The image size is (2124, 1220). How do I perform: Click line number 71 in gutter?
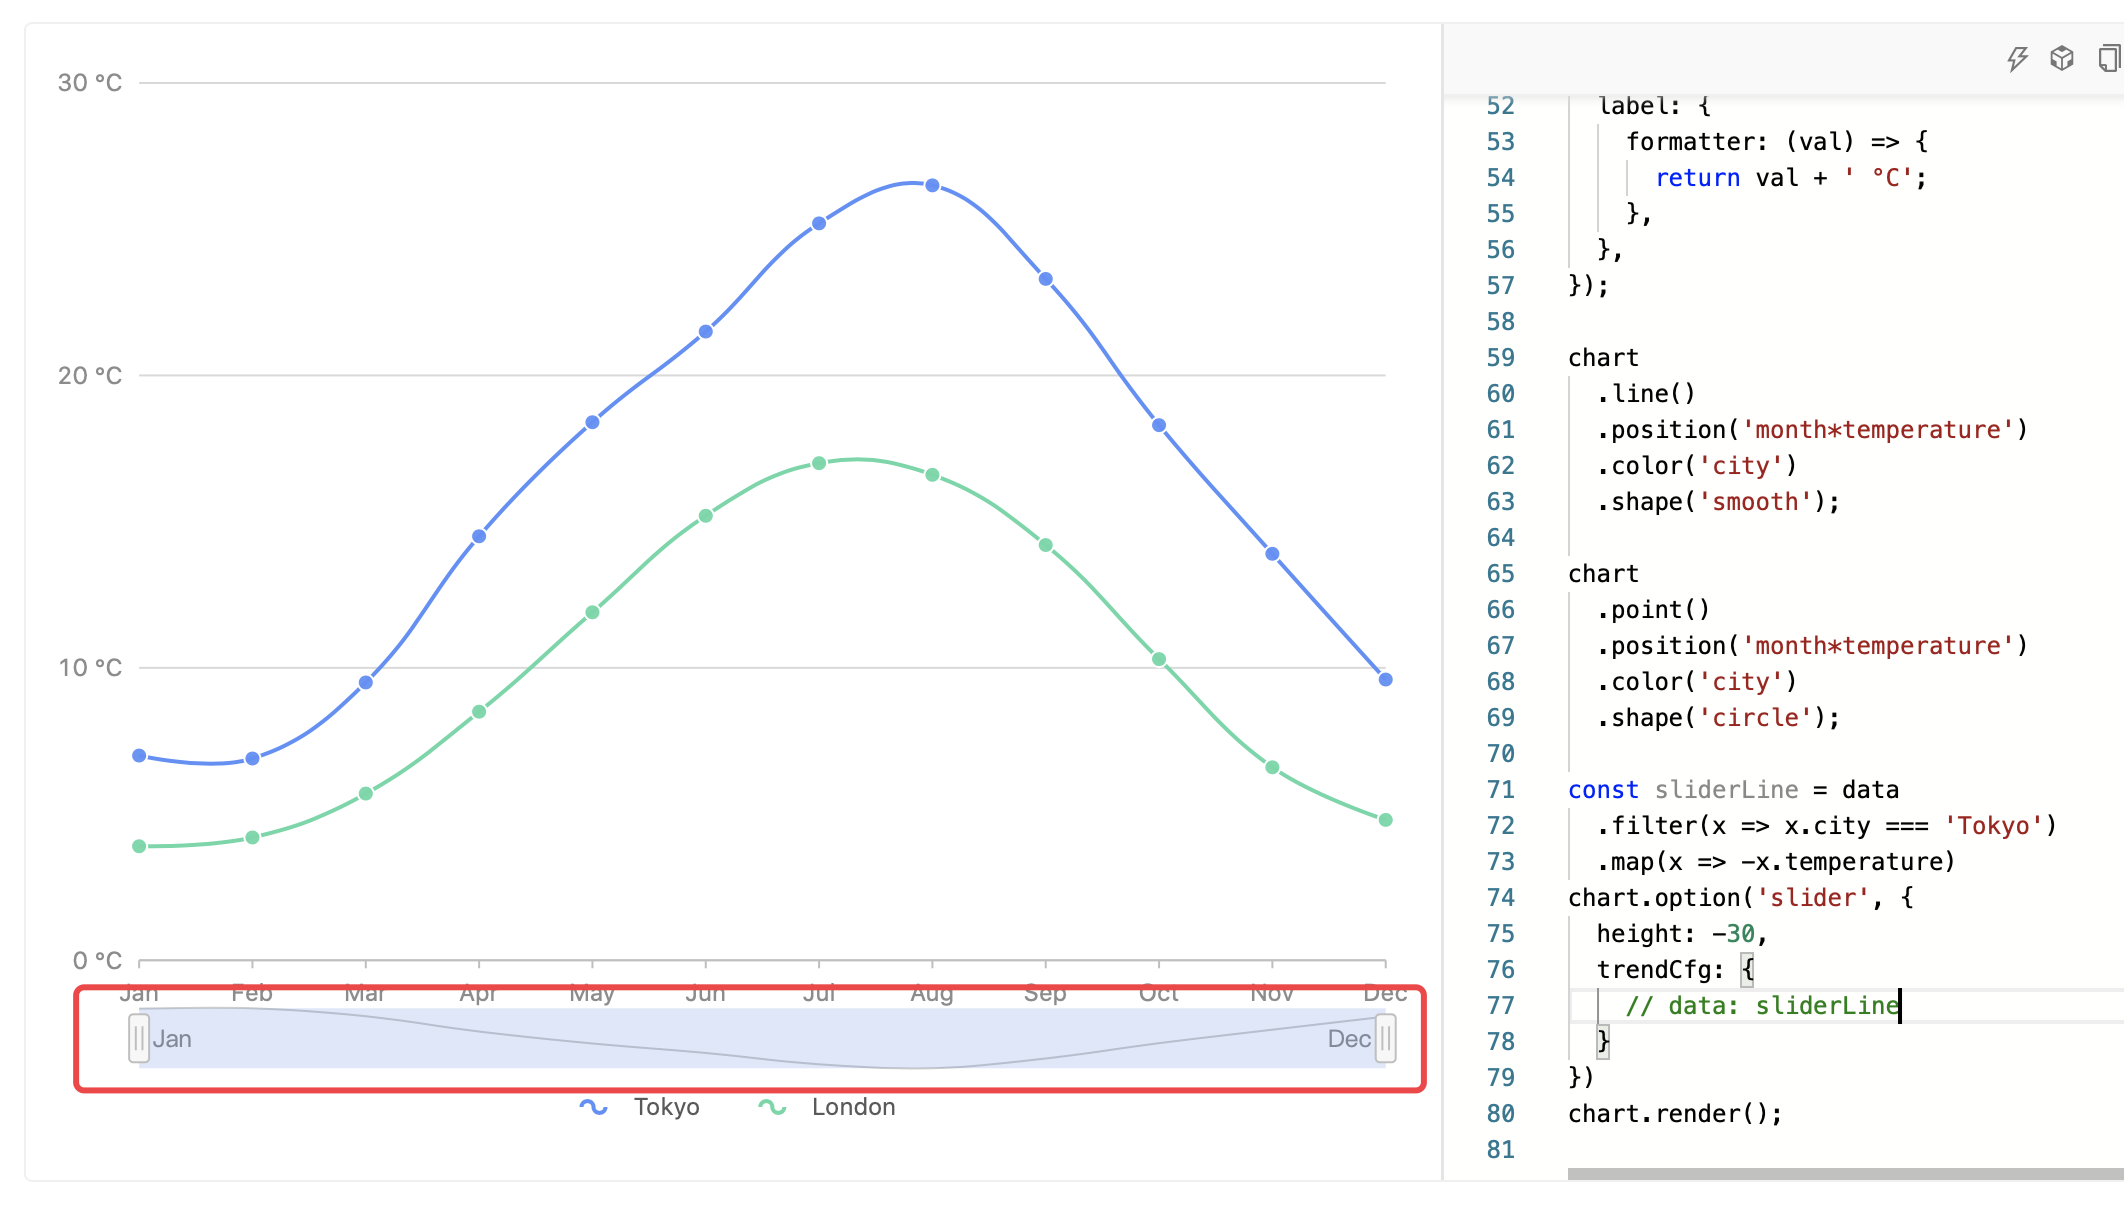point(1500,790)
